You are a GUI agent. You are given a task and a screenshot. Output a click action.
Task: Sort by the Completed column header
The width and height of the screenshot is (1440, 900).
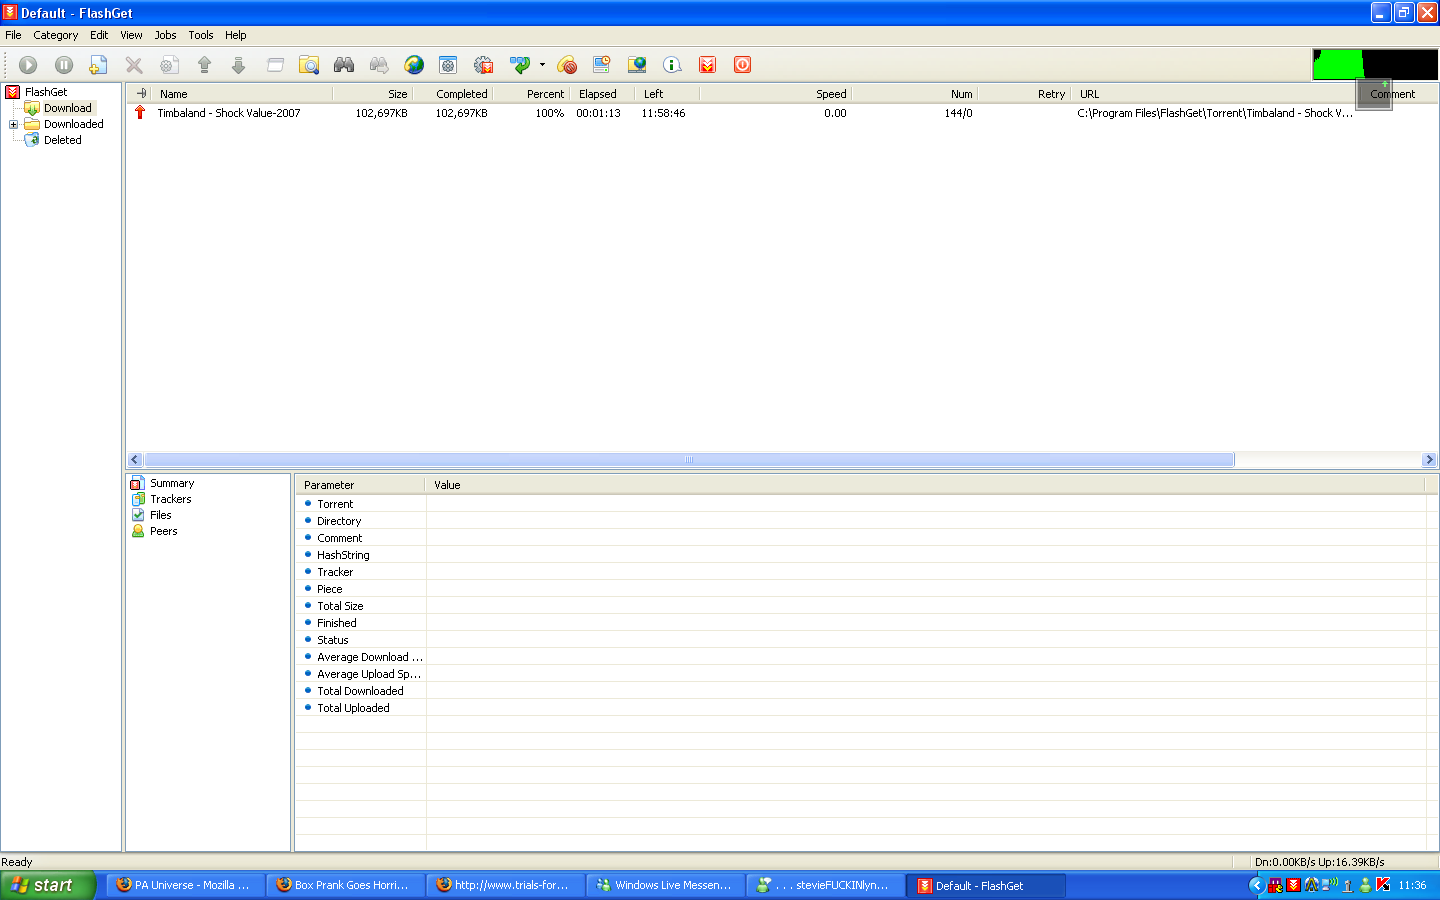452,94
